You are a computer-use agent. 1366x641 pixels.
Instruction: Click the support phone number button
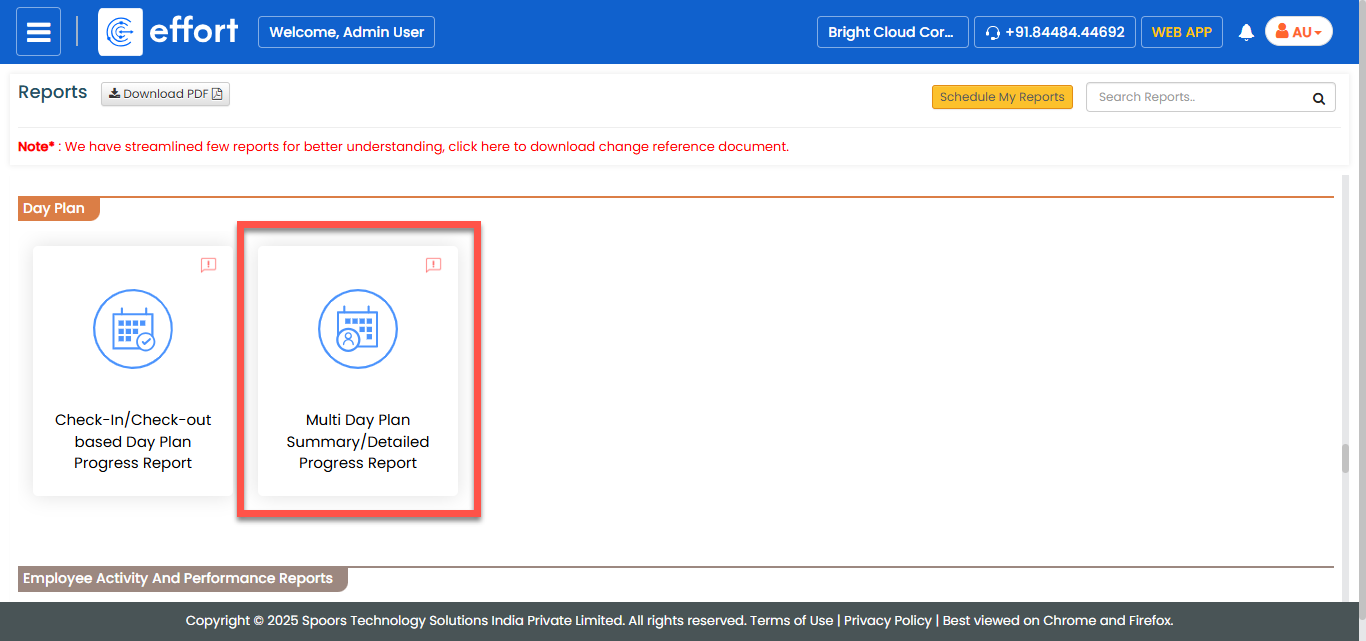tap(1055, 32)
